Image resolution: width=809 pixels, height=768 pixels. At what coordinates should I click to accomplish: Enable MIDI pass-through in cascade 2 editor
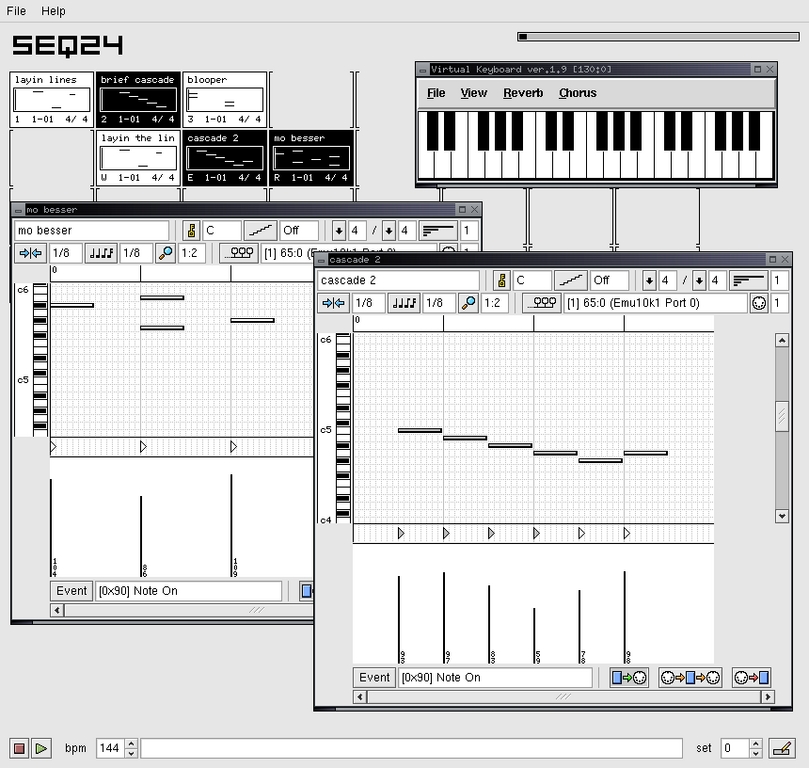(690, 678)
